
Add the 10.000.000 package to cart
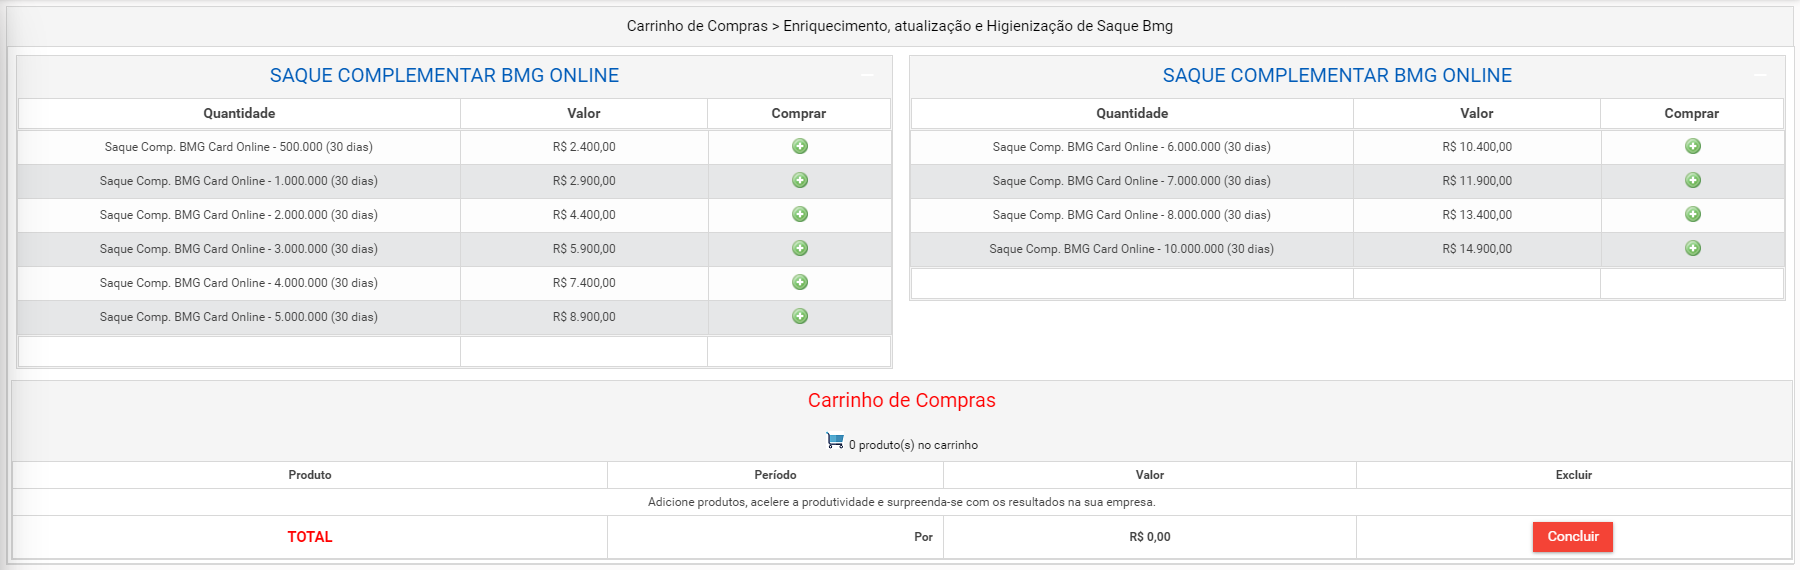[1693, 248]
